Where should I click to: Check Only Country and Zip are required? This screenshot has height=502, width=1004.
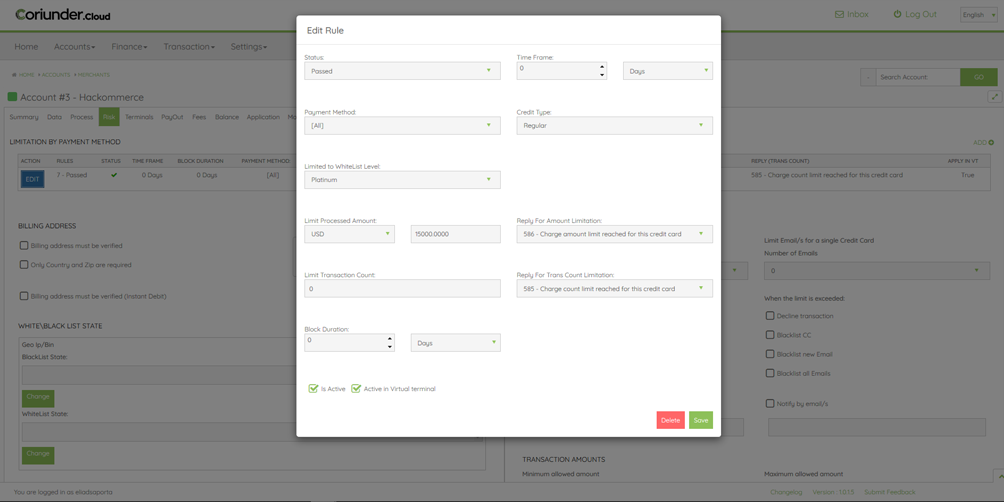[24, 264]
